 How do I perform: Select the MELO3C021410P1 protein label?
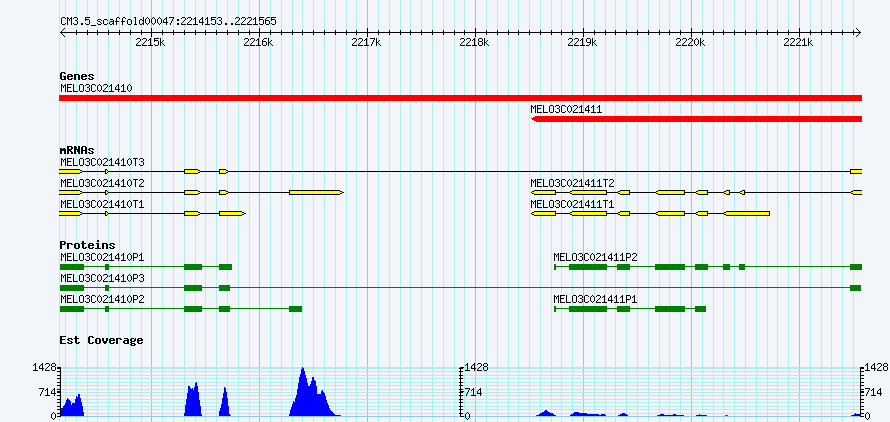coord(102,258)
